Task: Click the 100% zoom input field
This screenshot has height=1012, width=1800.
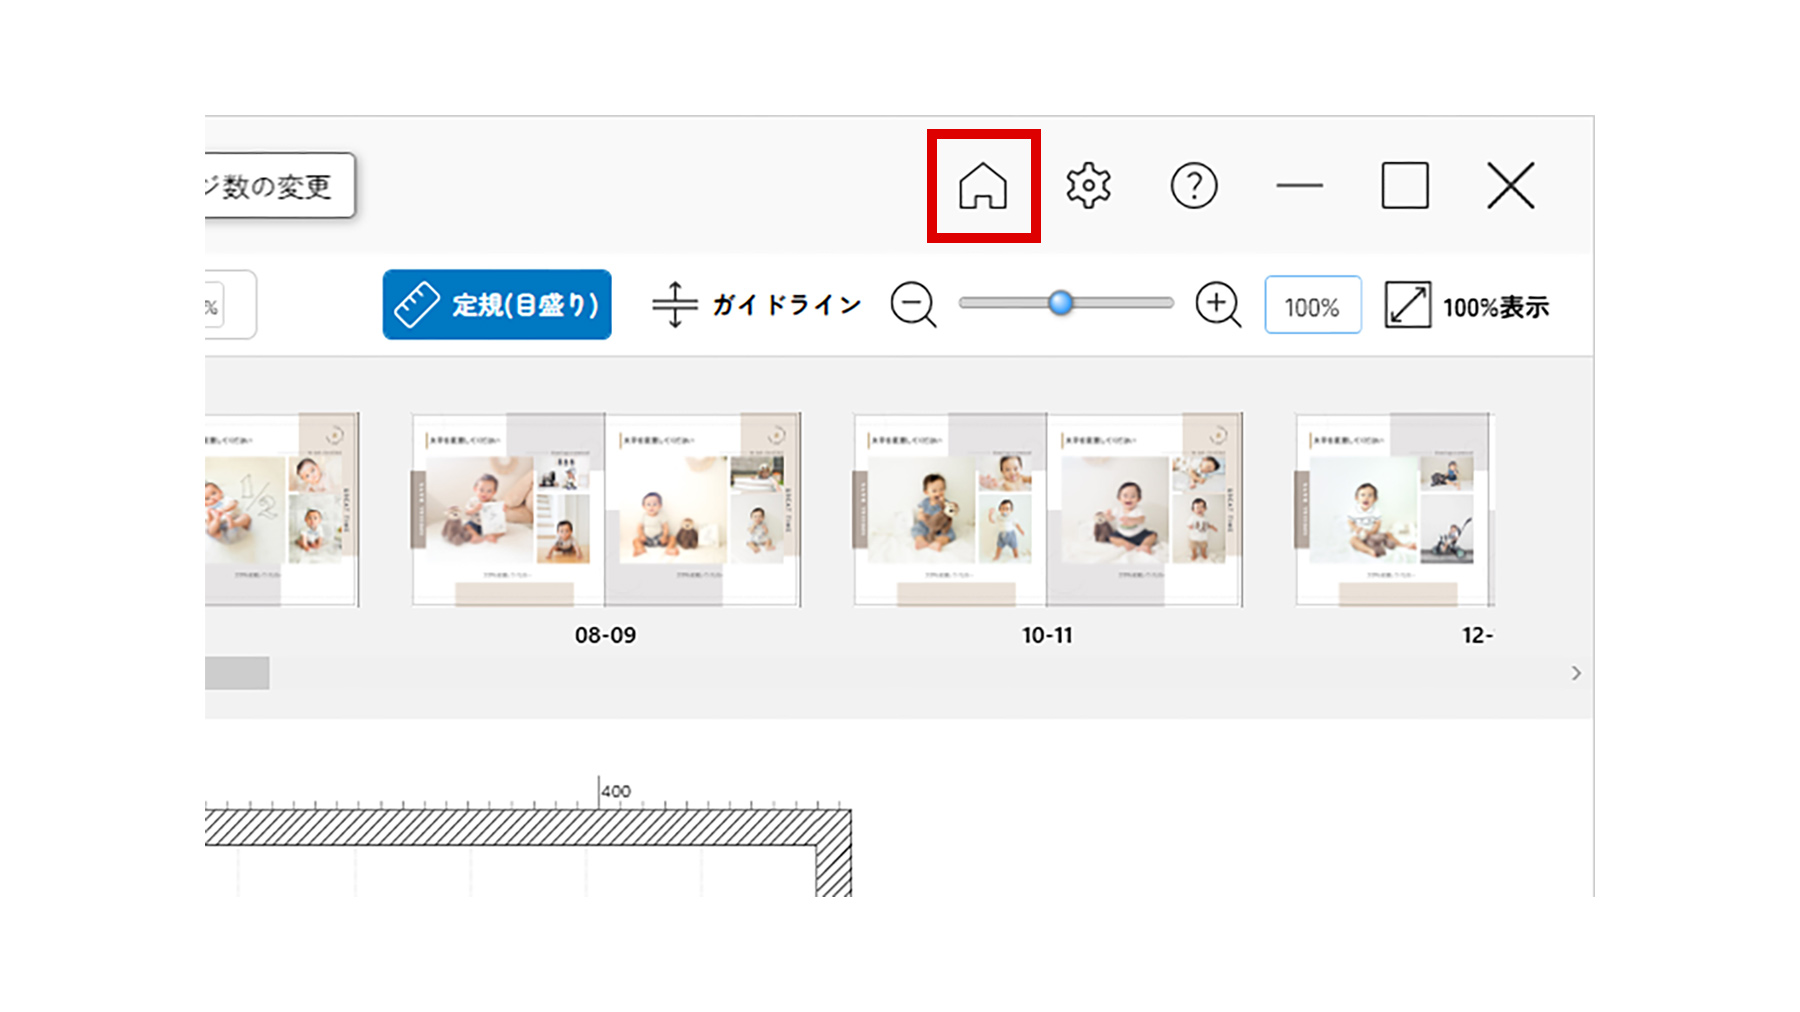Action: pos(1313,305)
